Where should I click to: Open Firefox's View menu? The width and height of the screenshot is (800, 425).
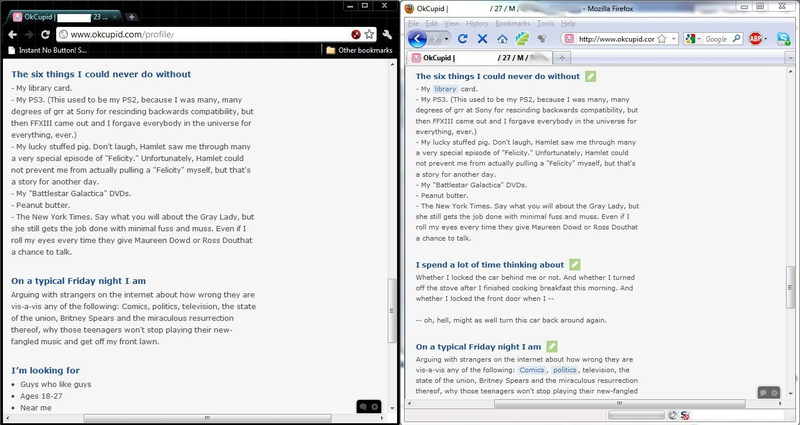(452, 23)
